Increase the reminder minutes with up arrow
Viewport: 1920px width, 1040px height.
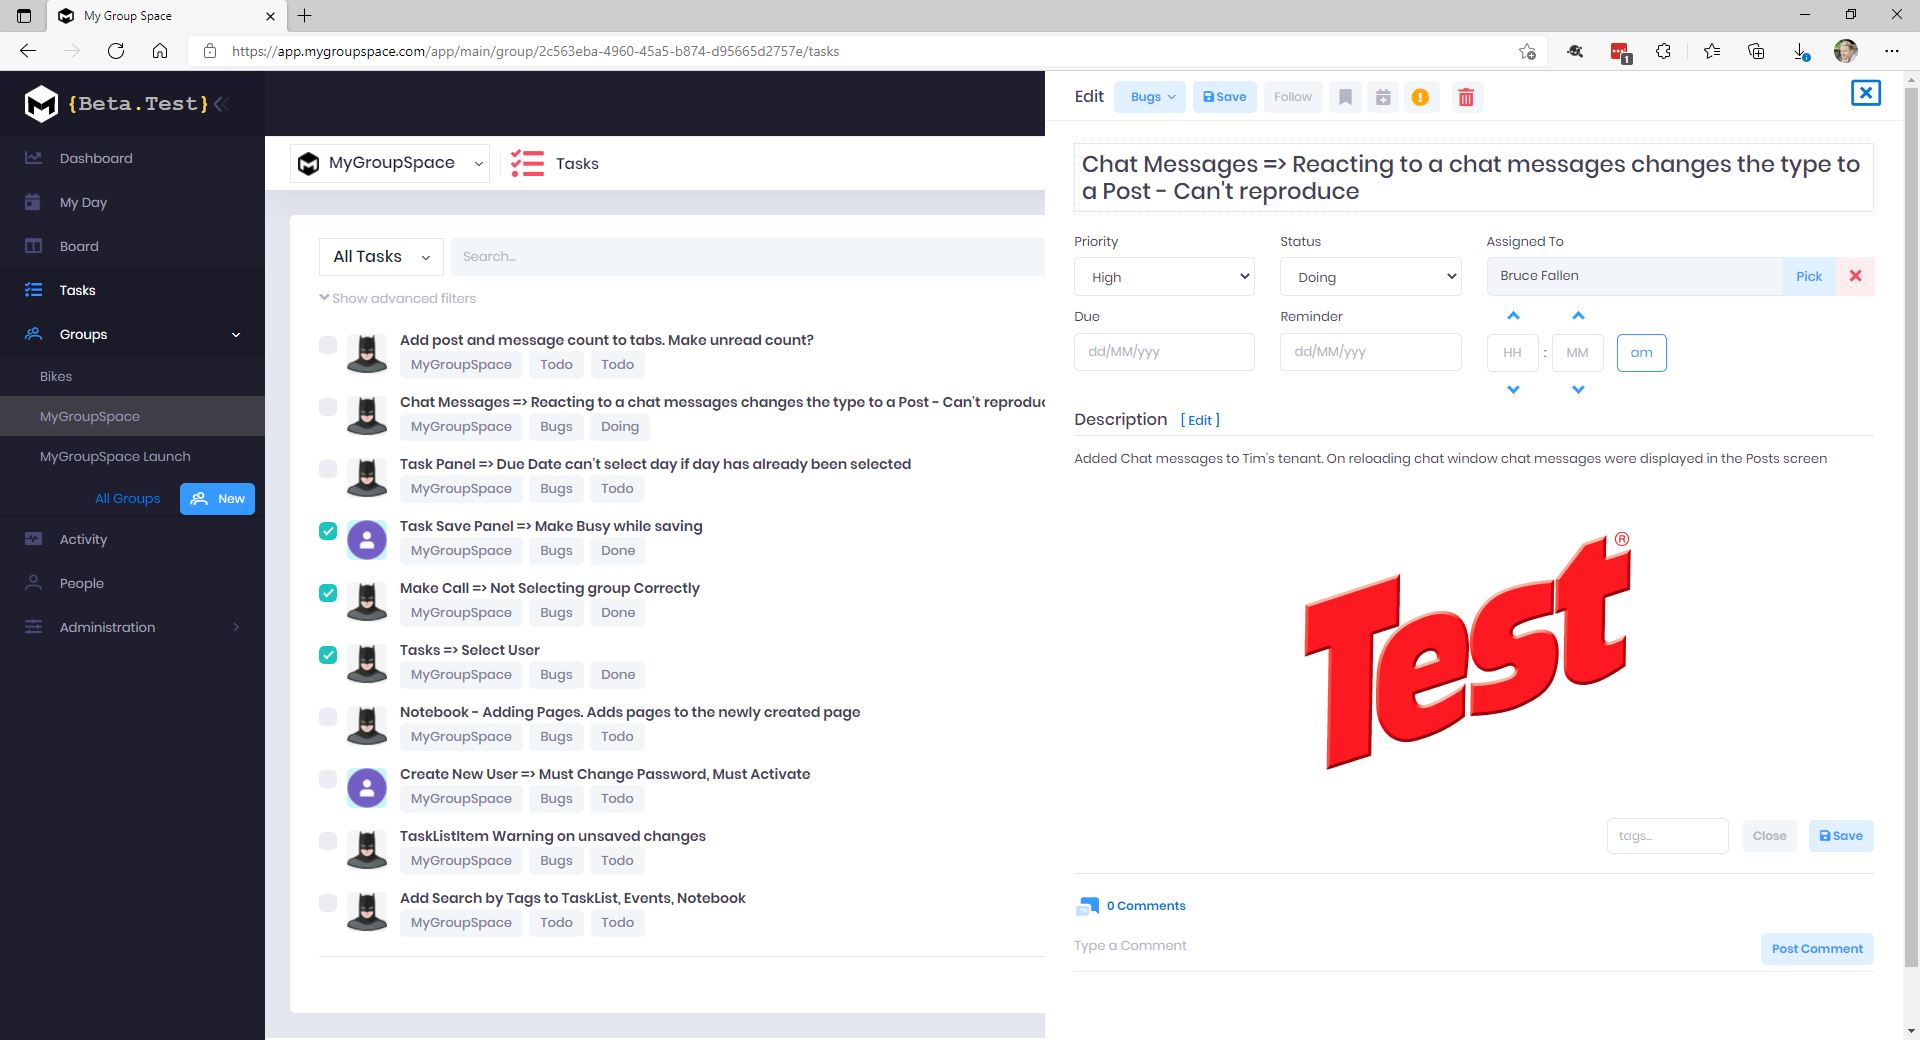(1578, 316)
